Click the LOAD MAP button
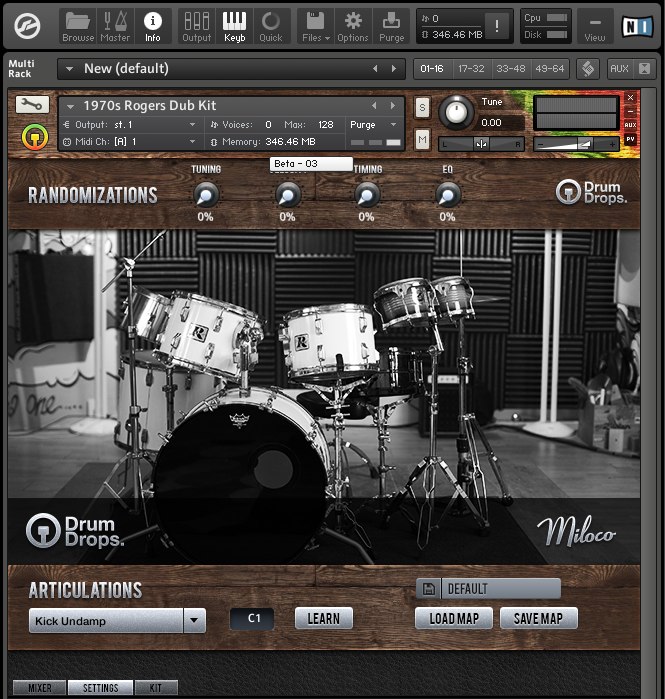The image size is (665, 699). pos(454,618)
